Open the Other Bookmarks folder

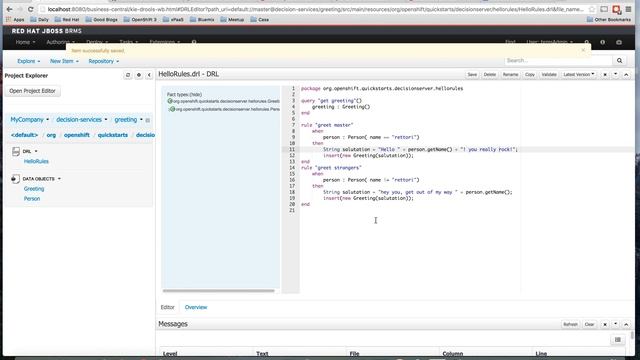pos(609,20)
